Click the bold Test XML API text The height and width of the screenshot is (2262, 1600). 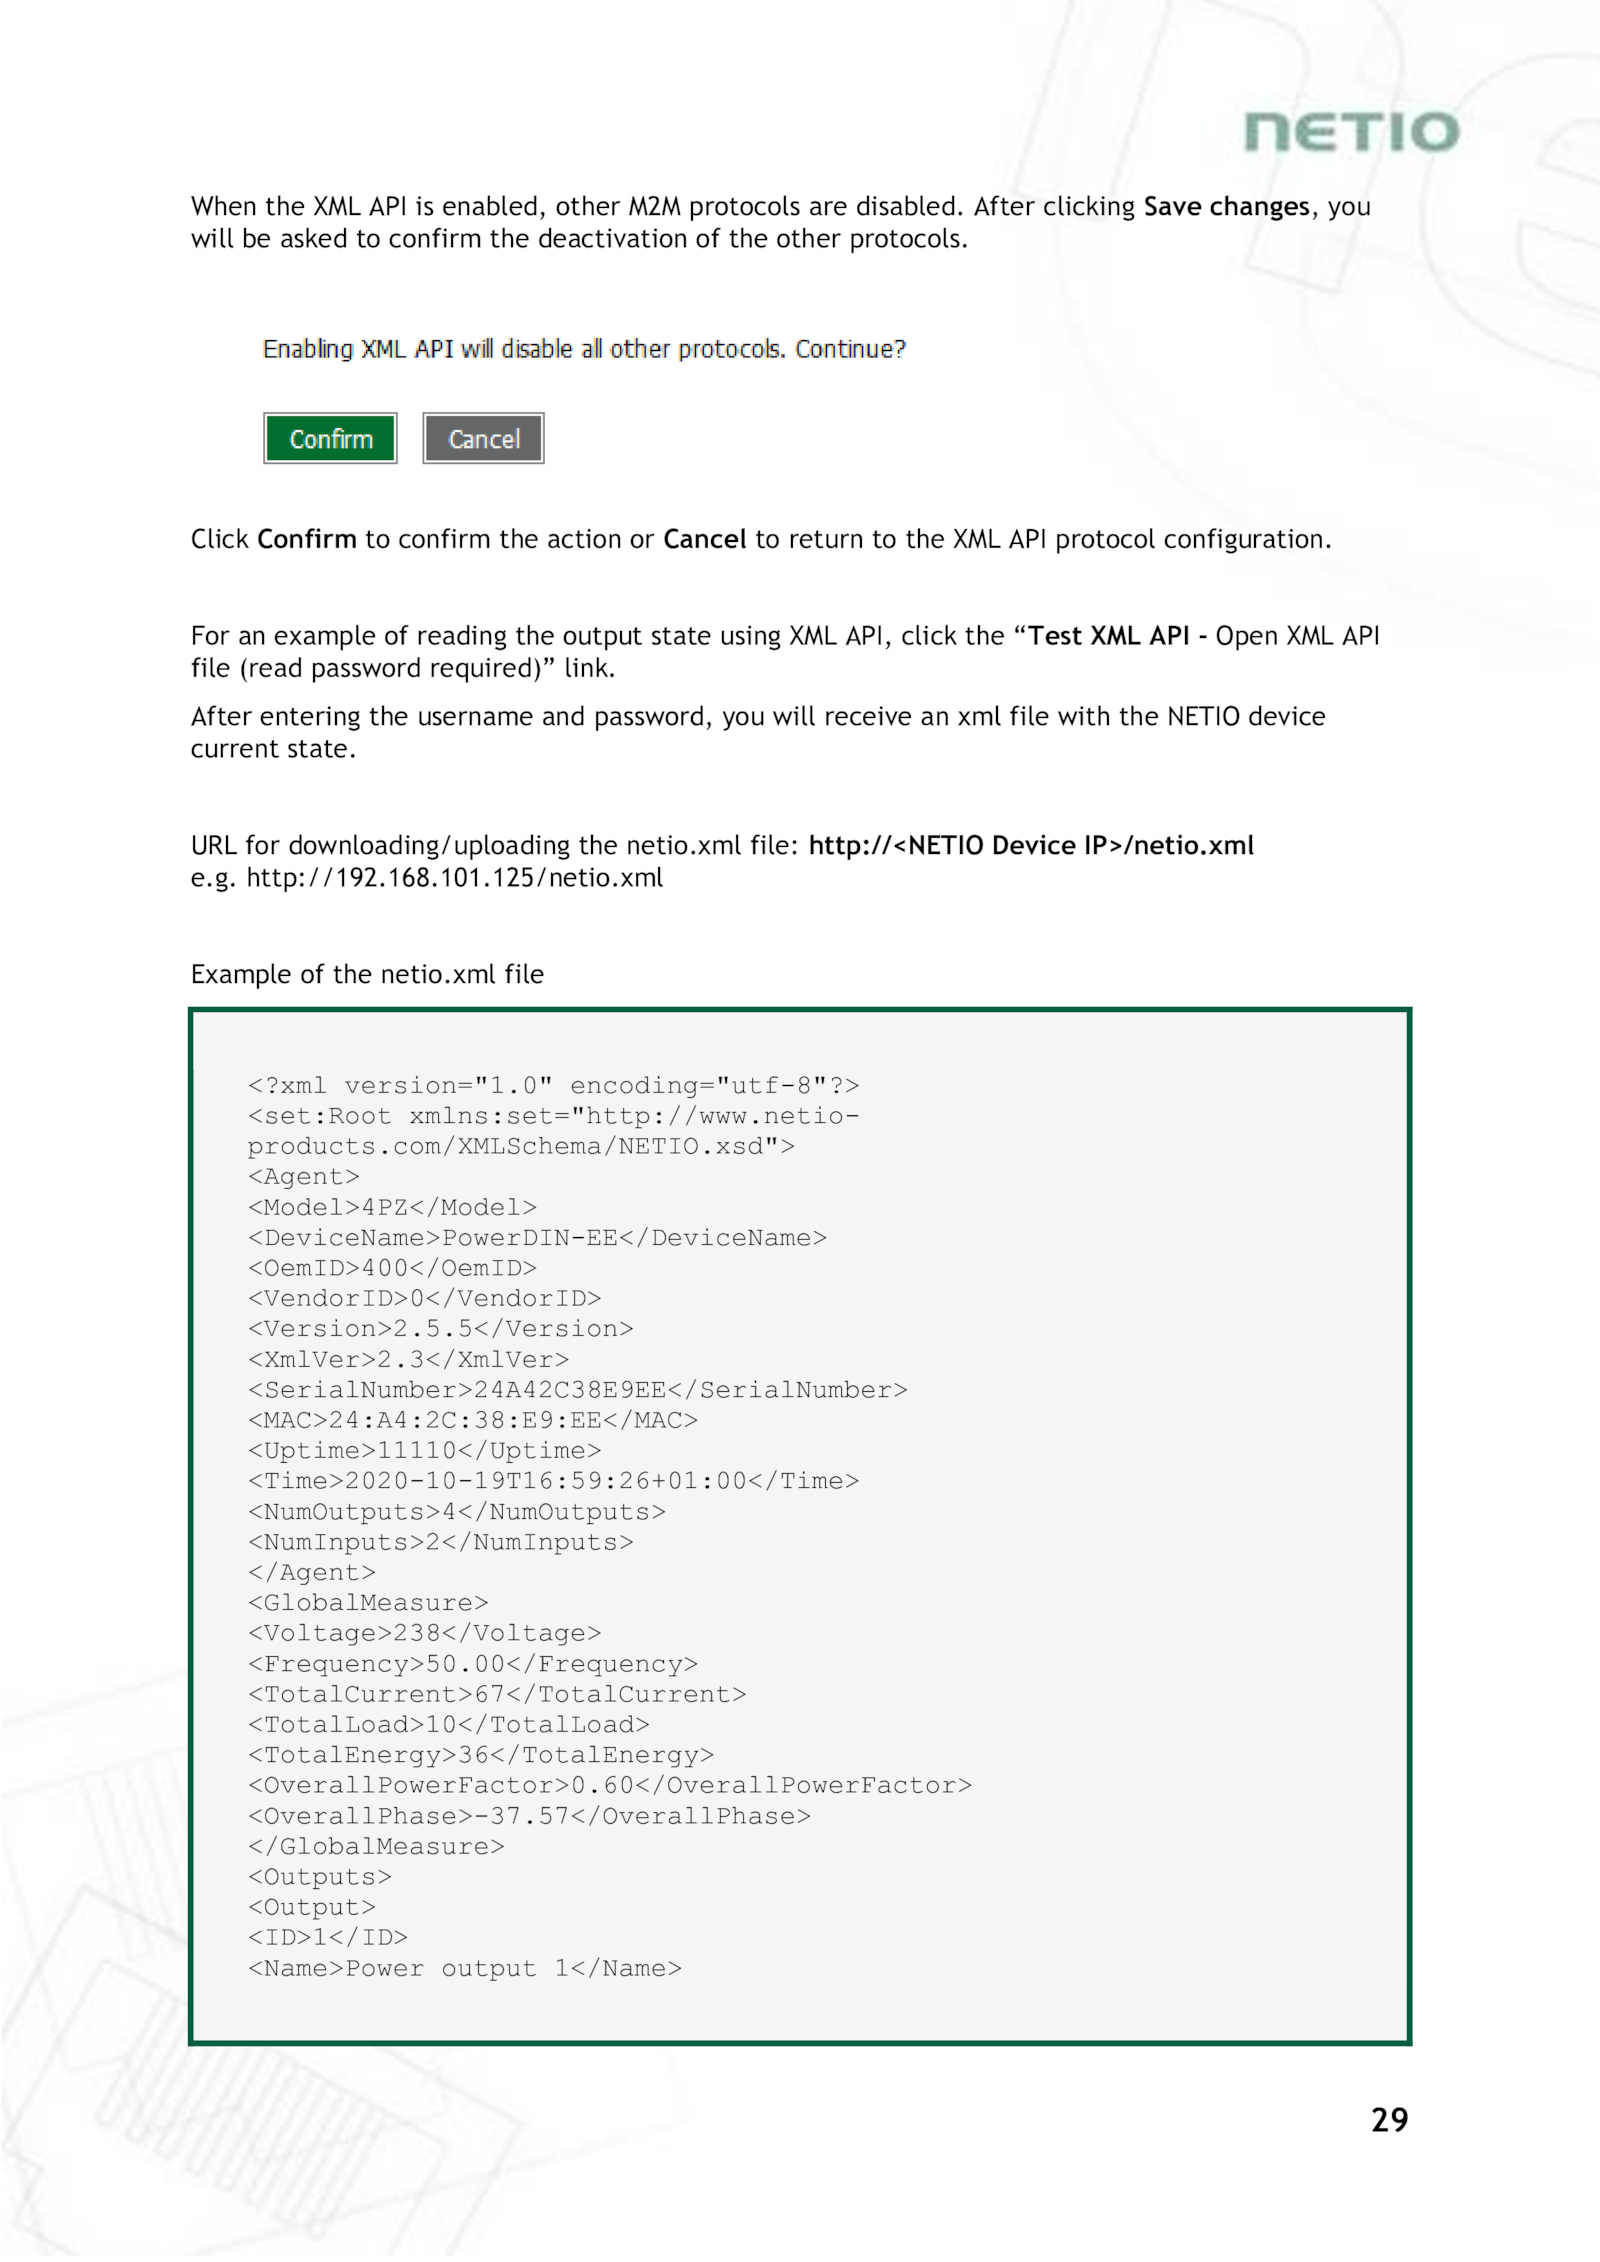click(1109, 636)
